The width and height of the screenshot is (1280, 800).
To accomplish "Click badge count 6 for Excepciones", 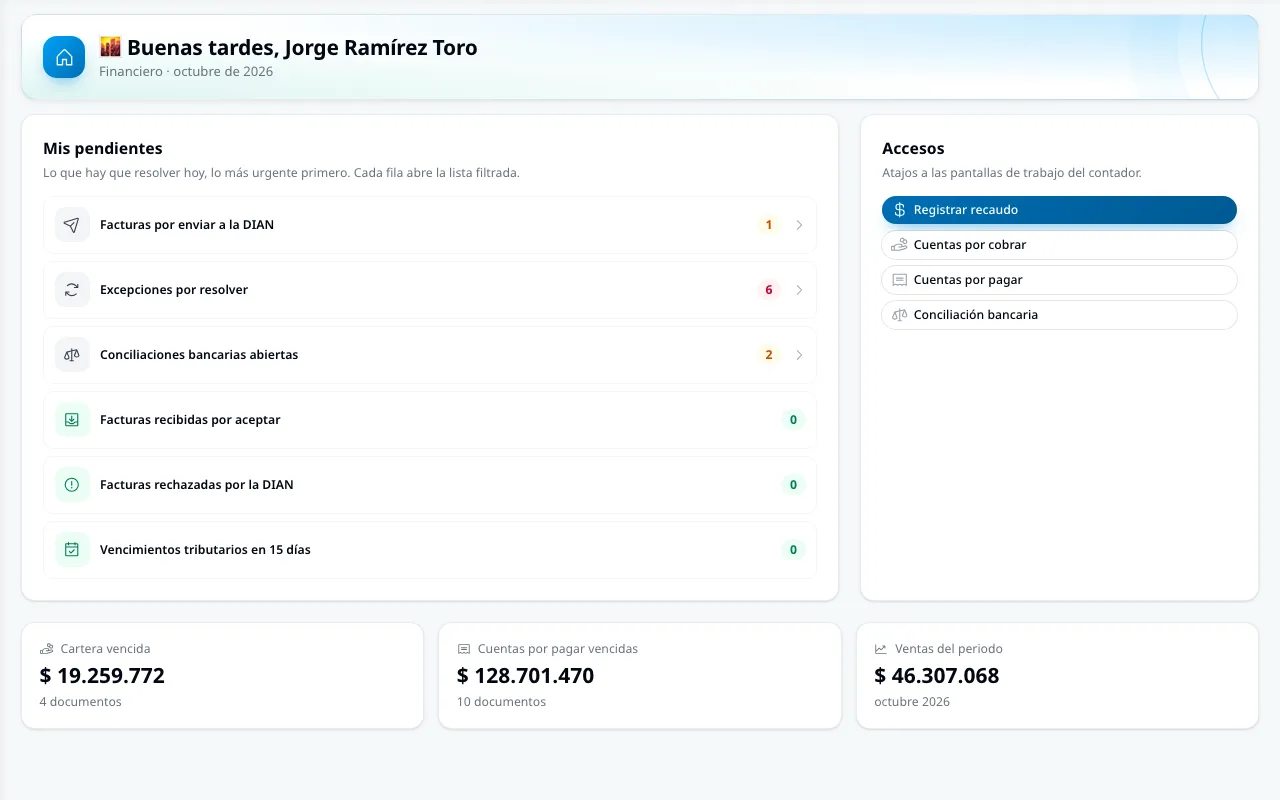I will [769, 290].
